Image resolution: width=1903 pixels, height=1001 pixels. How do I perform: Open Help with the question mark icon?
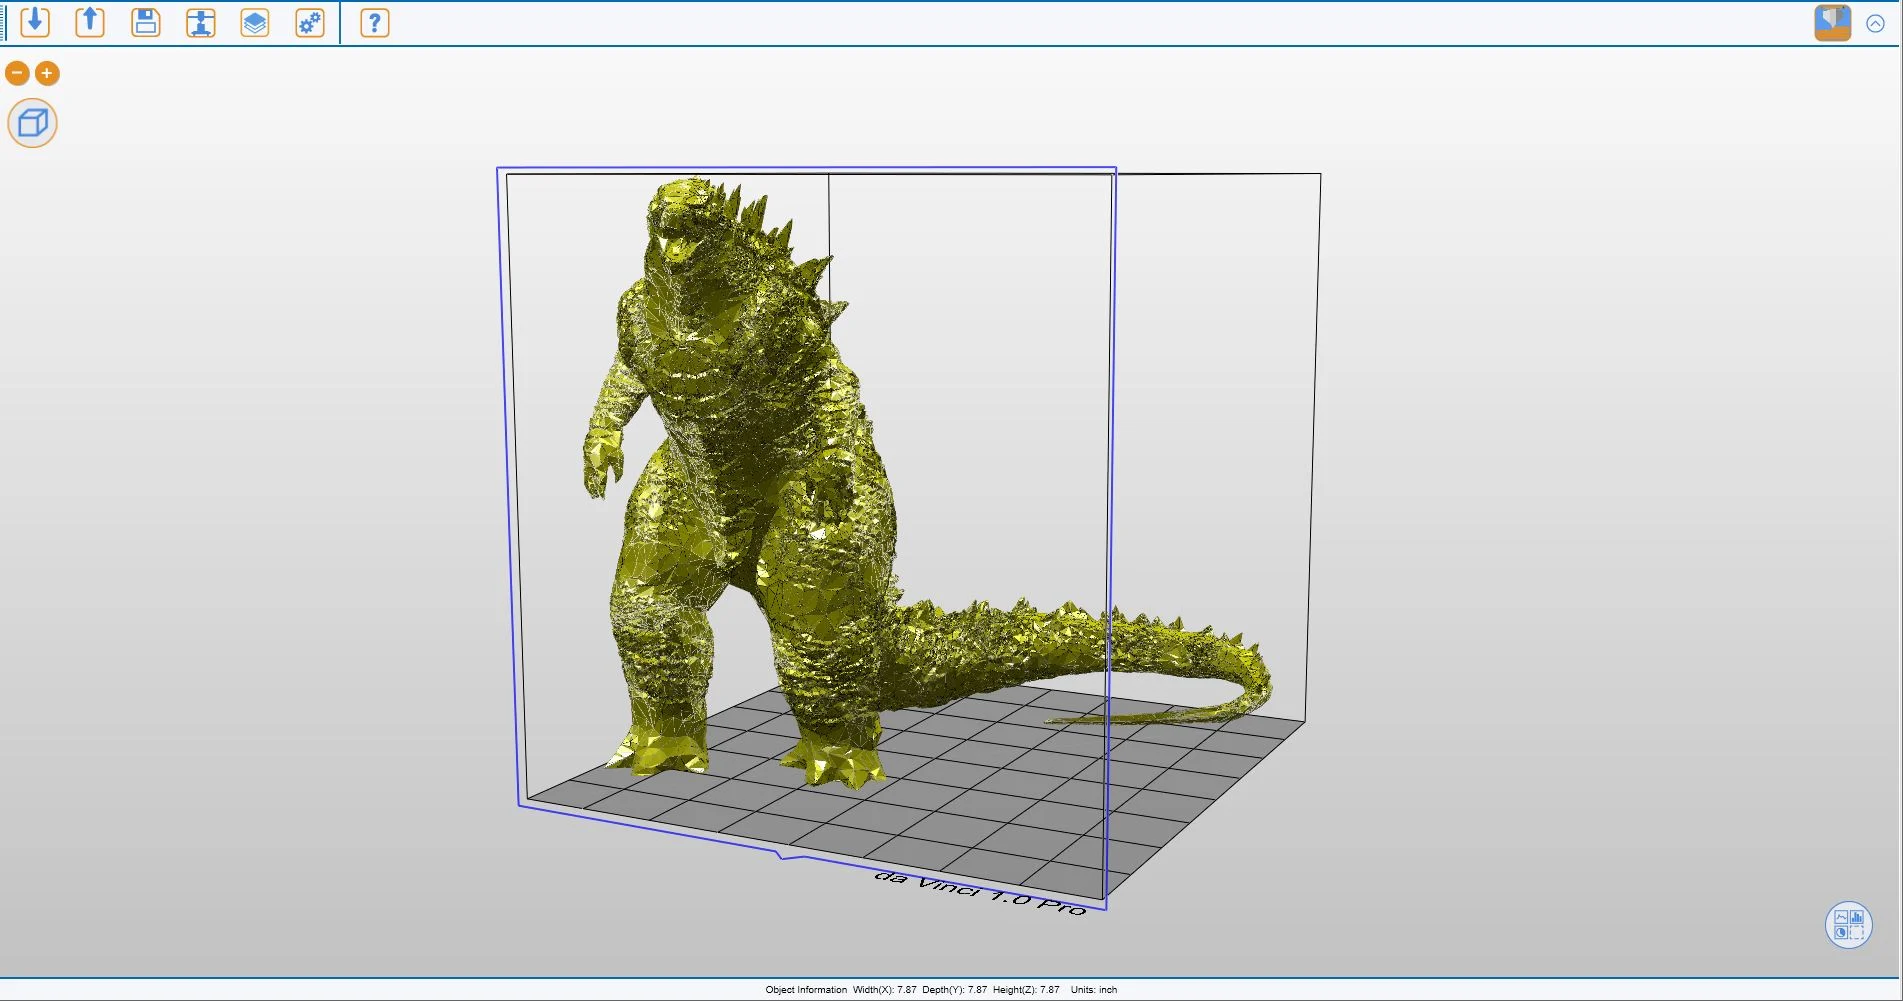click(x=374, y=22)
